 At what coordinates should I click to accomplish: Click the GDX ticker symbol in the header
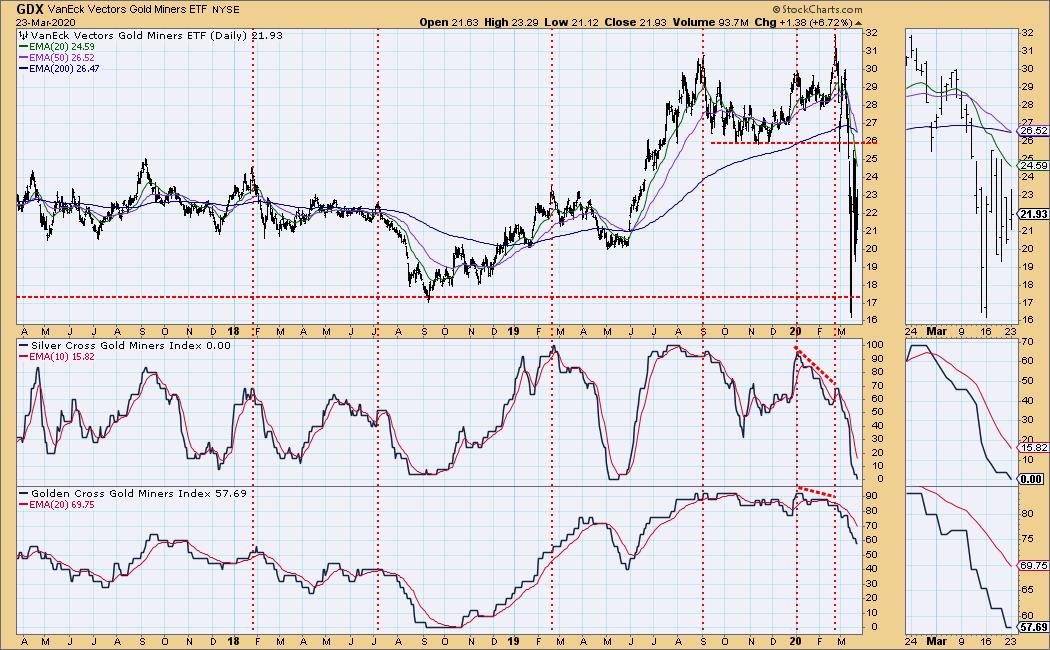tap(29, 9)
